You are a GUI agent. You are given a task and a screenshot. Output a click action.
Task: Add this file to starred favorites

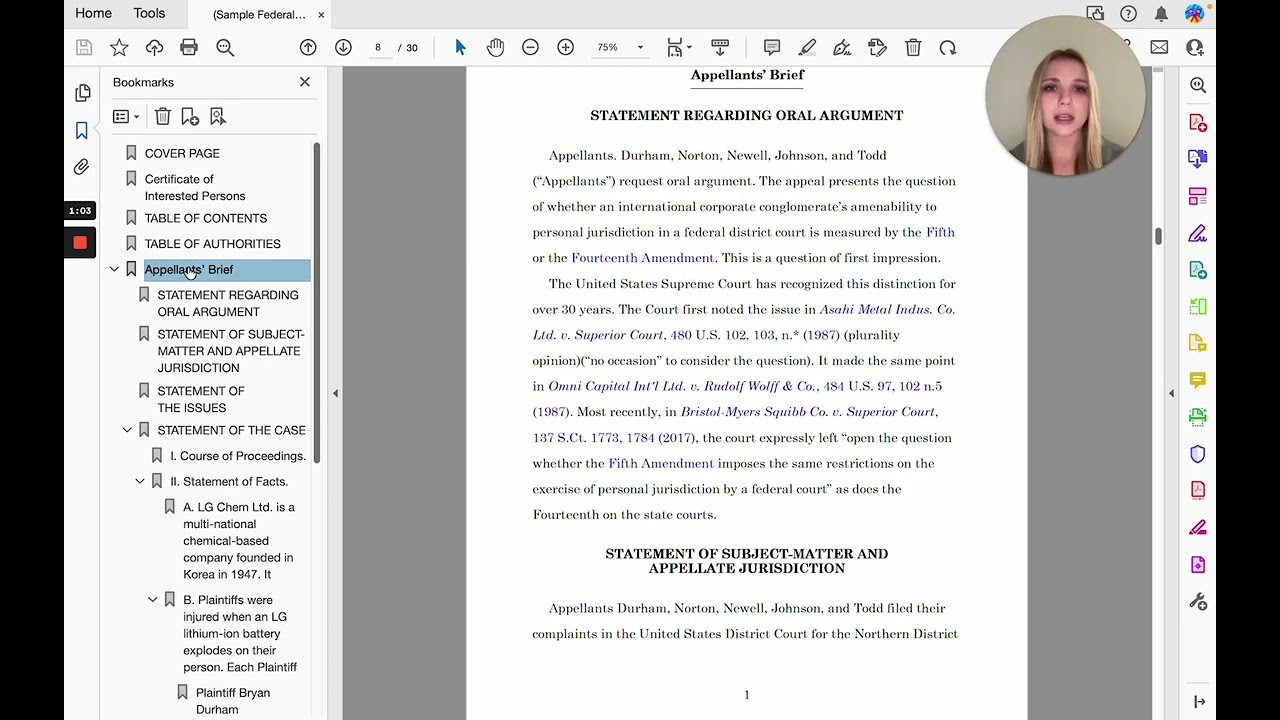click(x=119, y=47)
